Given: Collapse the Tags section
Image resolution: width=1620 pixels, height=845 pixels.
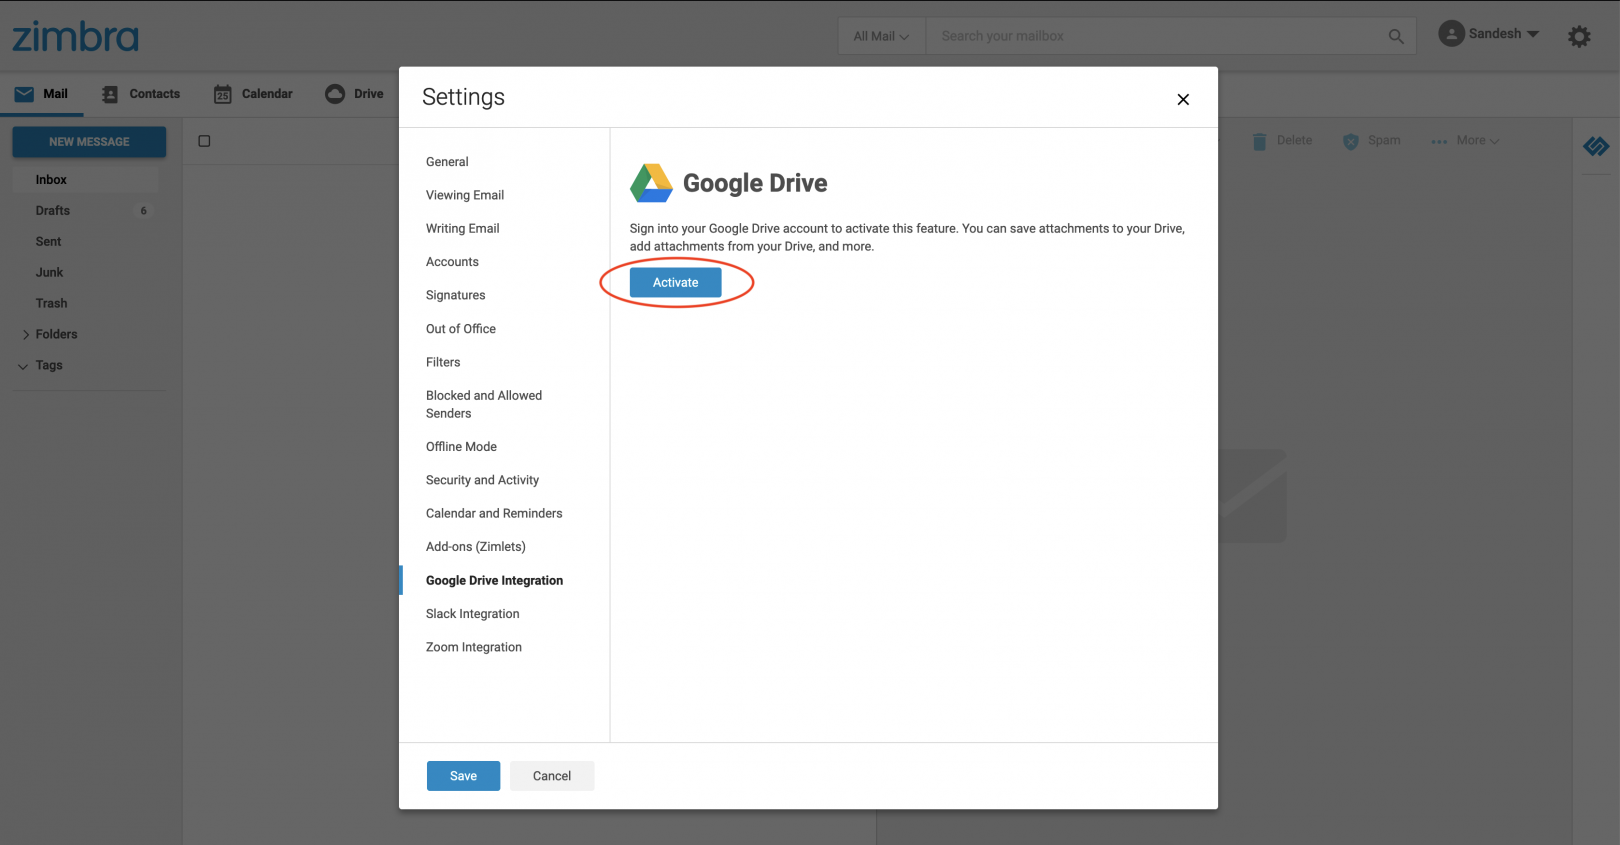Looking at the screenshot, I should pyautogui.click(x=23, y=366).
